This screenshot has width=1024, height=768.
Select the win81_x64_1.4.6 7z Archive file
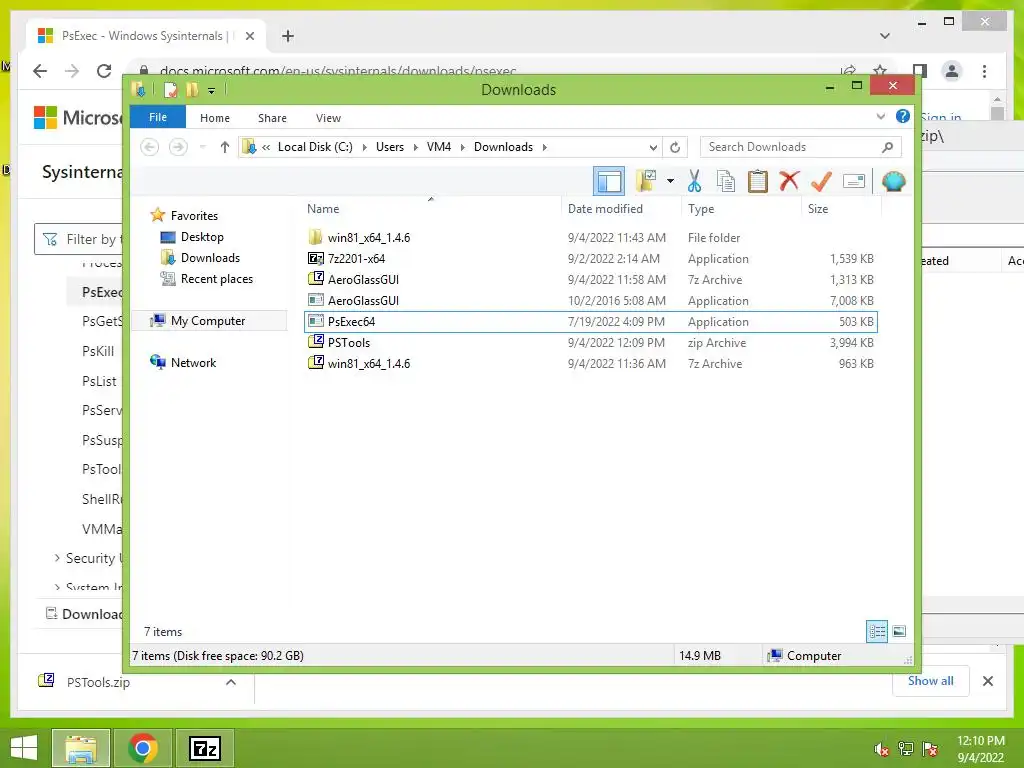(590, 363)
